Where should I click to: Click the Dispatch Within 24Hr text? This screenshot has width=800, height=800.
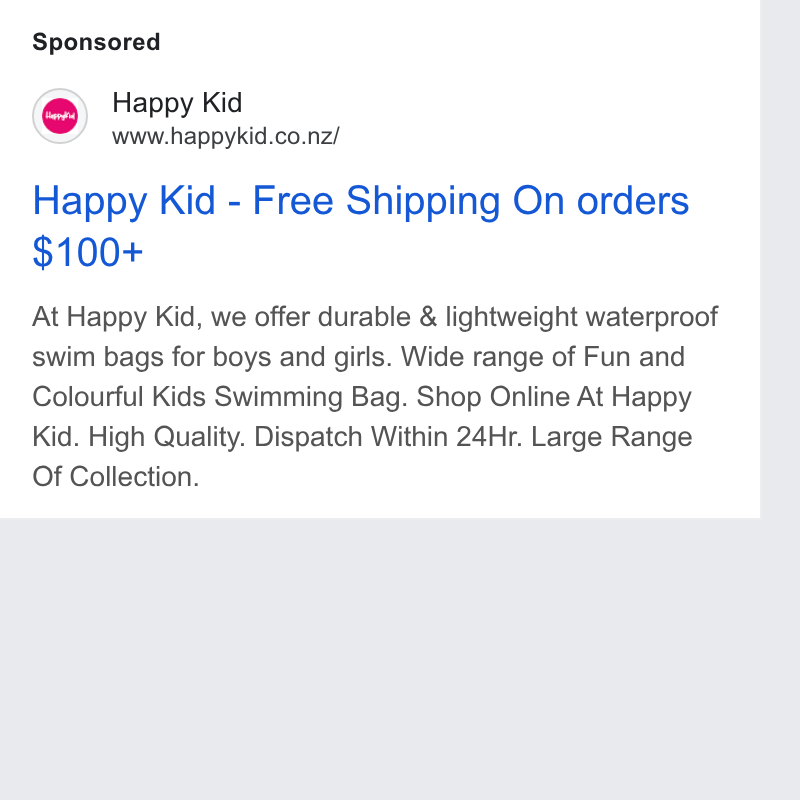(x=388, y=437)
